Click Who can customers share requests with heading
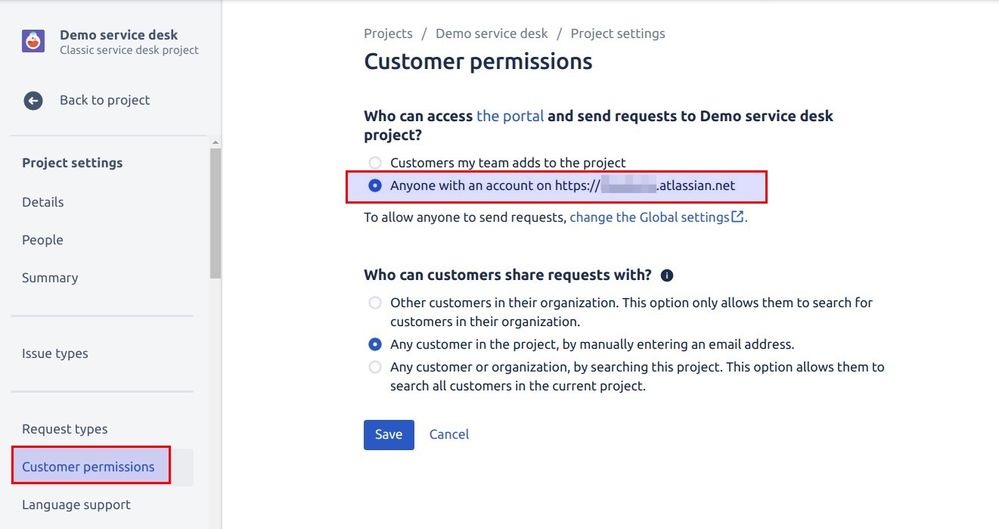The image size is (999, 529). tap(508, 275)
